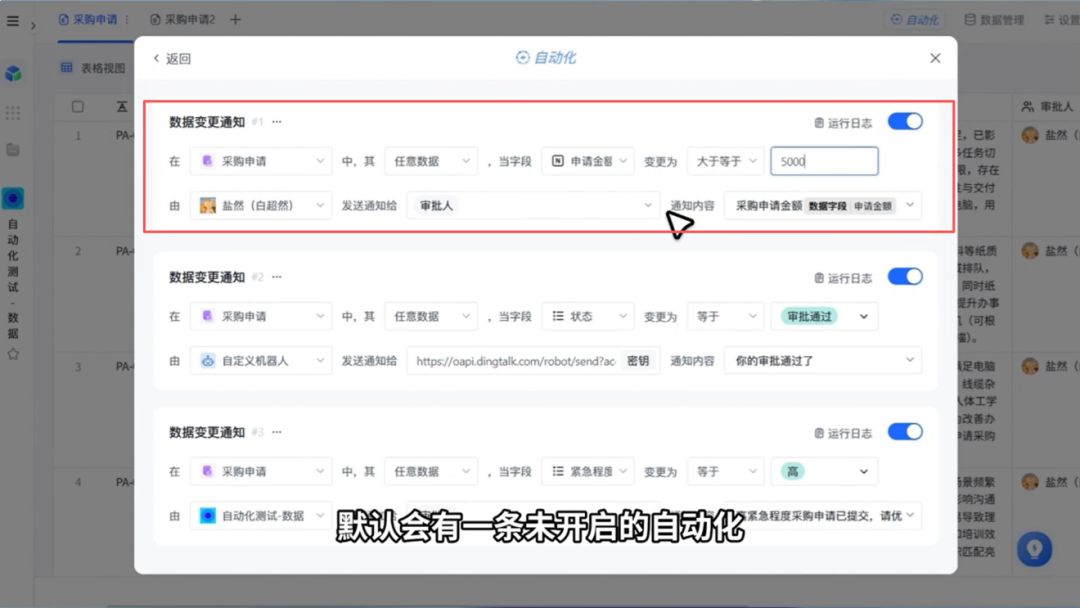Disable automation rule #2 toggle
The height and width of the screenshot is (608, 1080).
(905, 276)
